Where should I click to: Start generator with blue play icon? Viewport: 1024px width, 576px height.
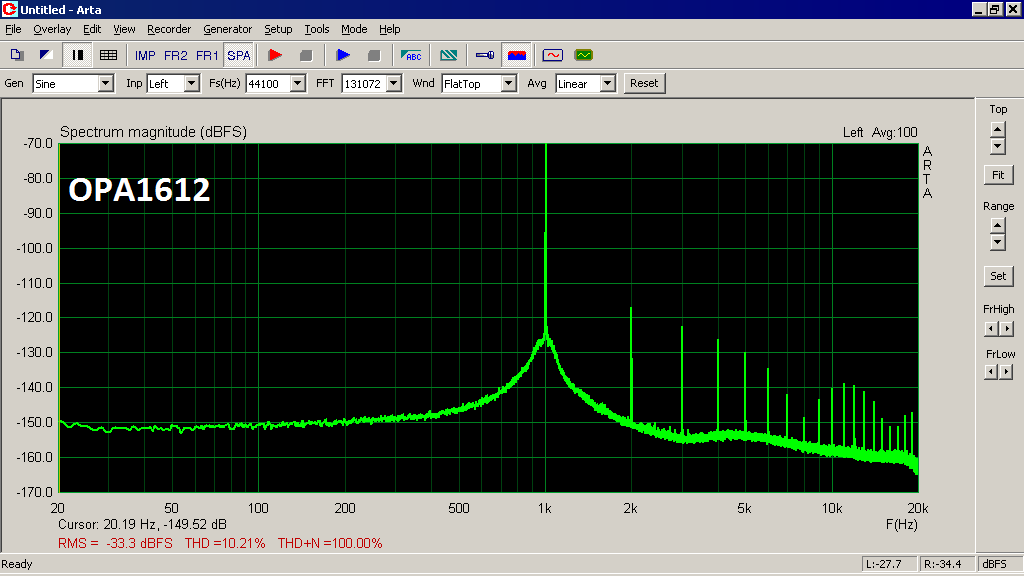(x=343, y=56)
